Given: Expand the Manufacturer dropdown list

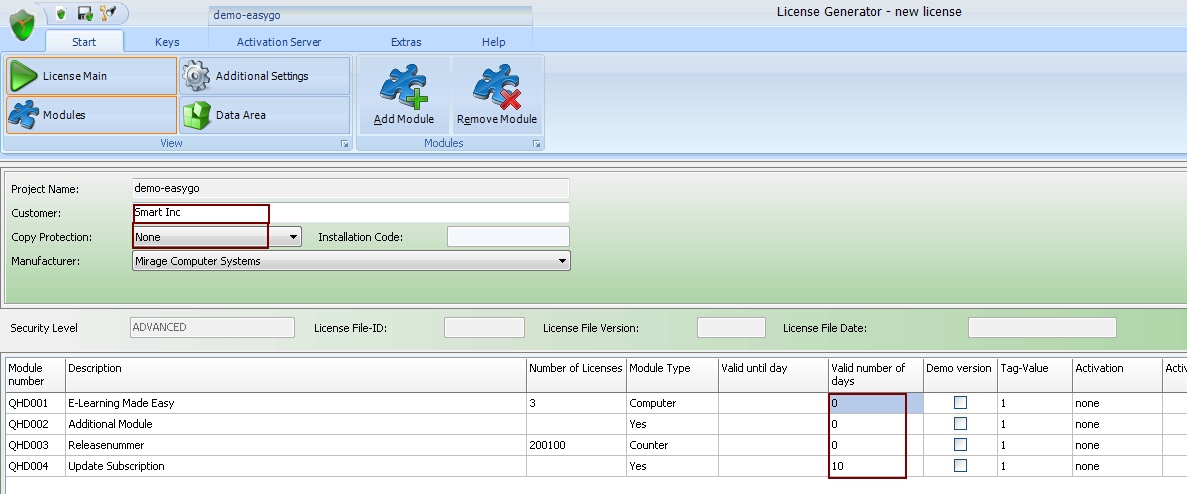Looking at the screenshot, I should pos(563,261).
